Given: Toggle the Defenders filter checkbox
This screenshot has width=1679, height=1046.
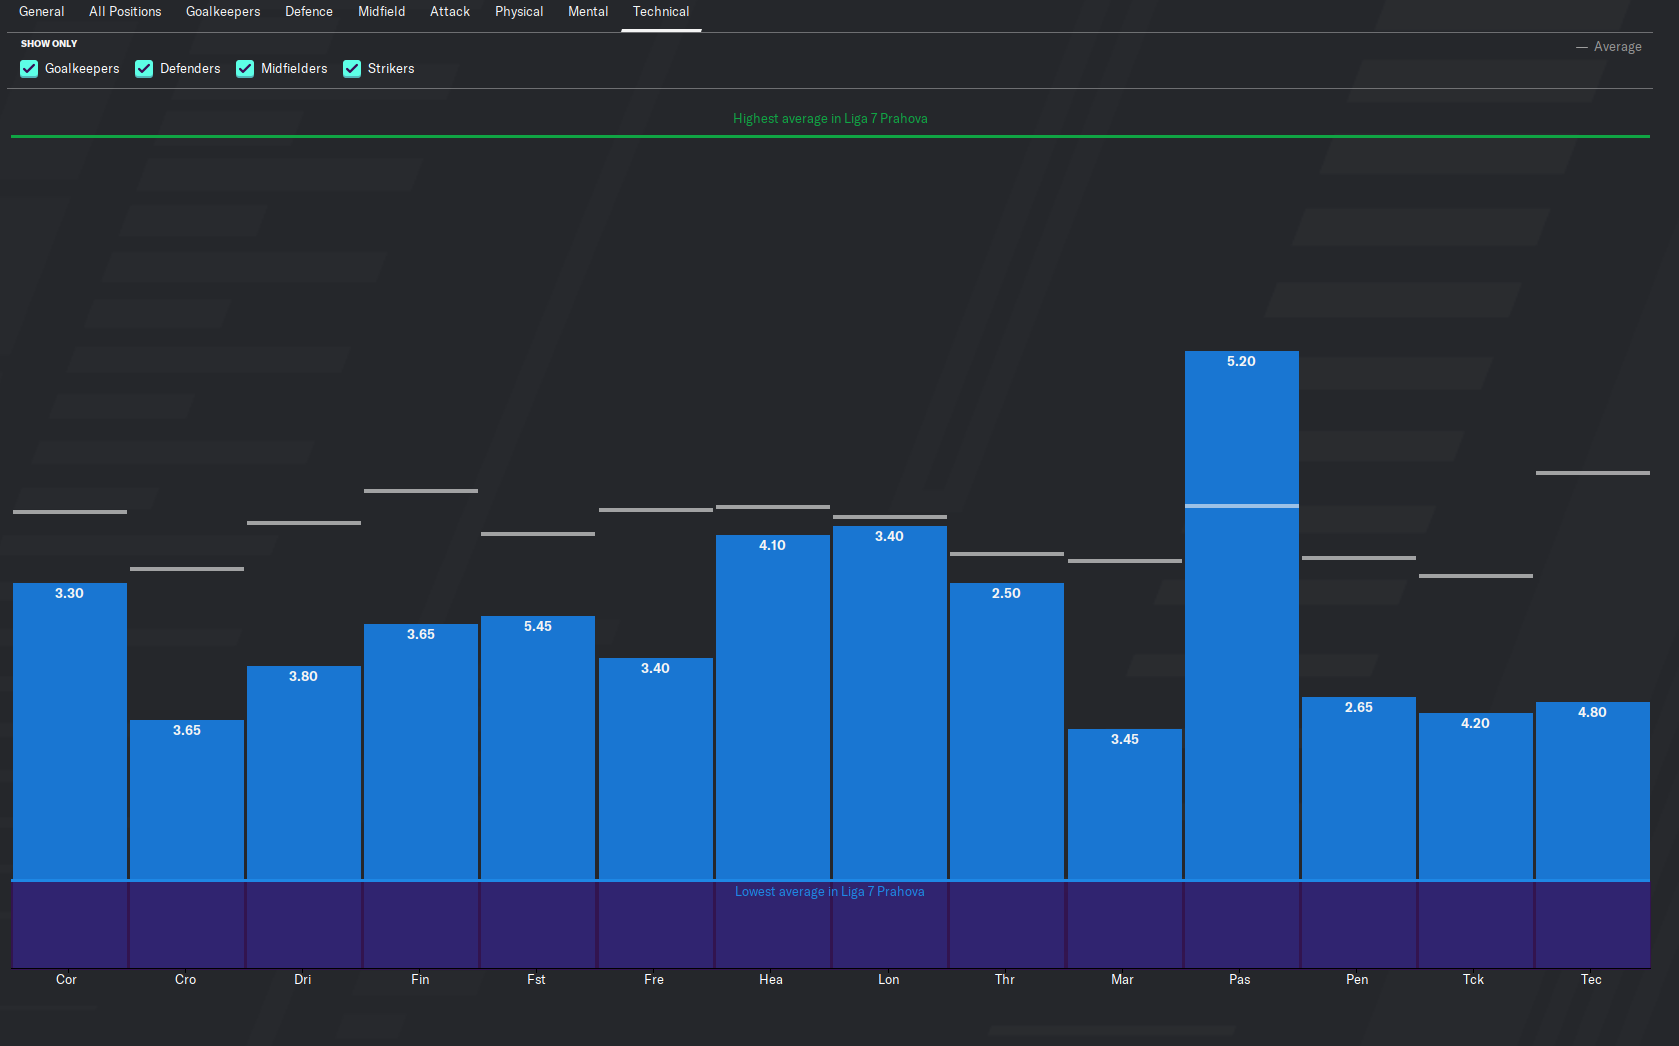Looking at the screenshot, I should click(144, 68).
